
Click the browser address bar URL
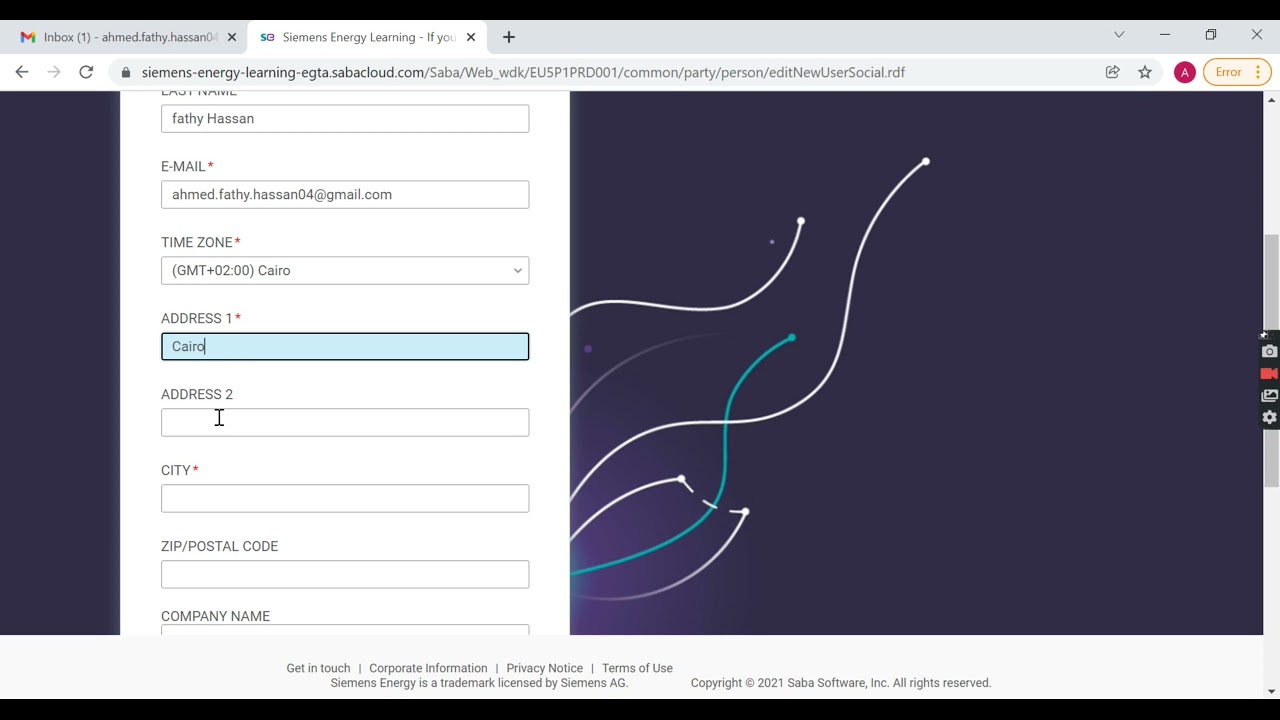[x=523, y=72]
